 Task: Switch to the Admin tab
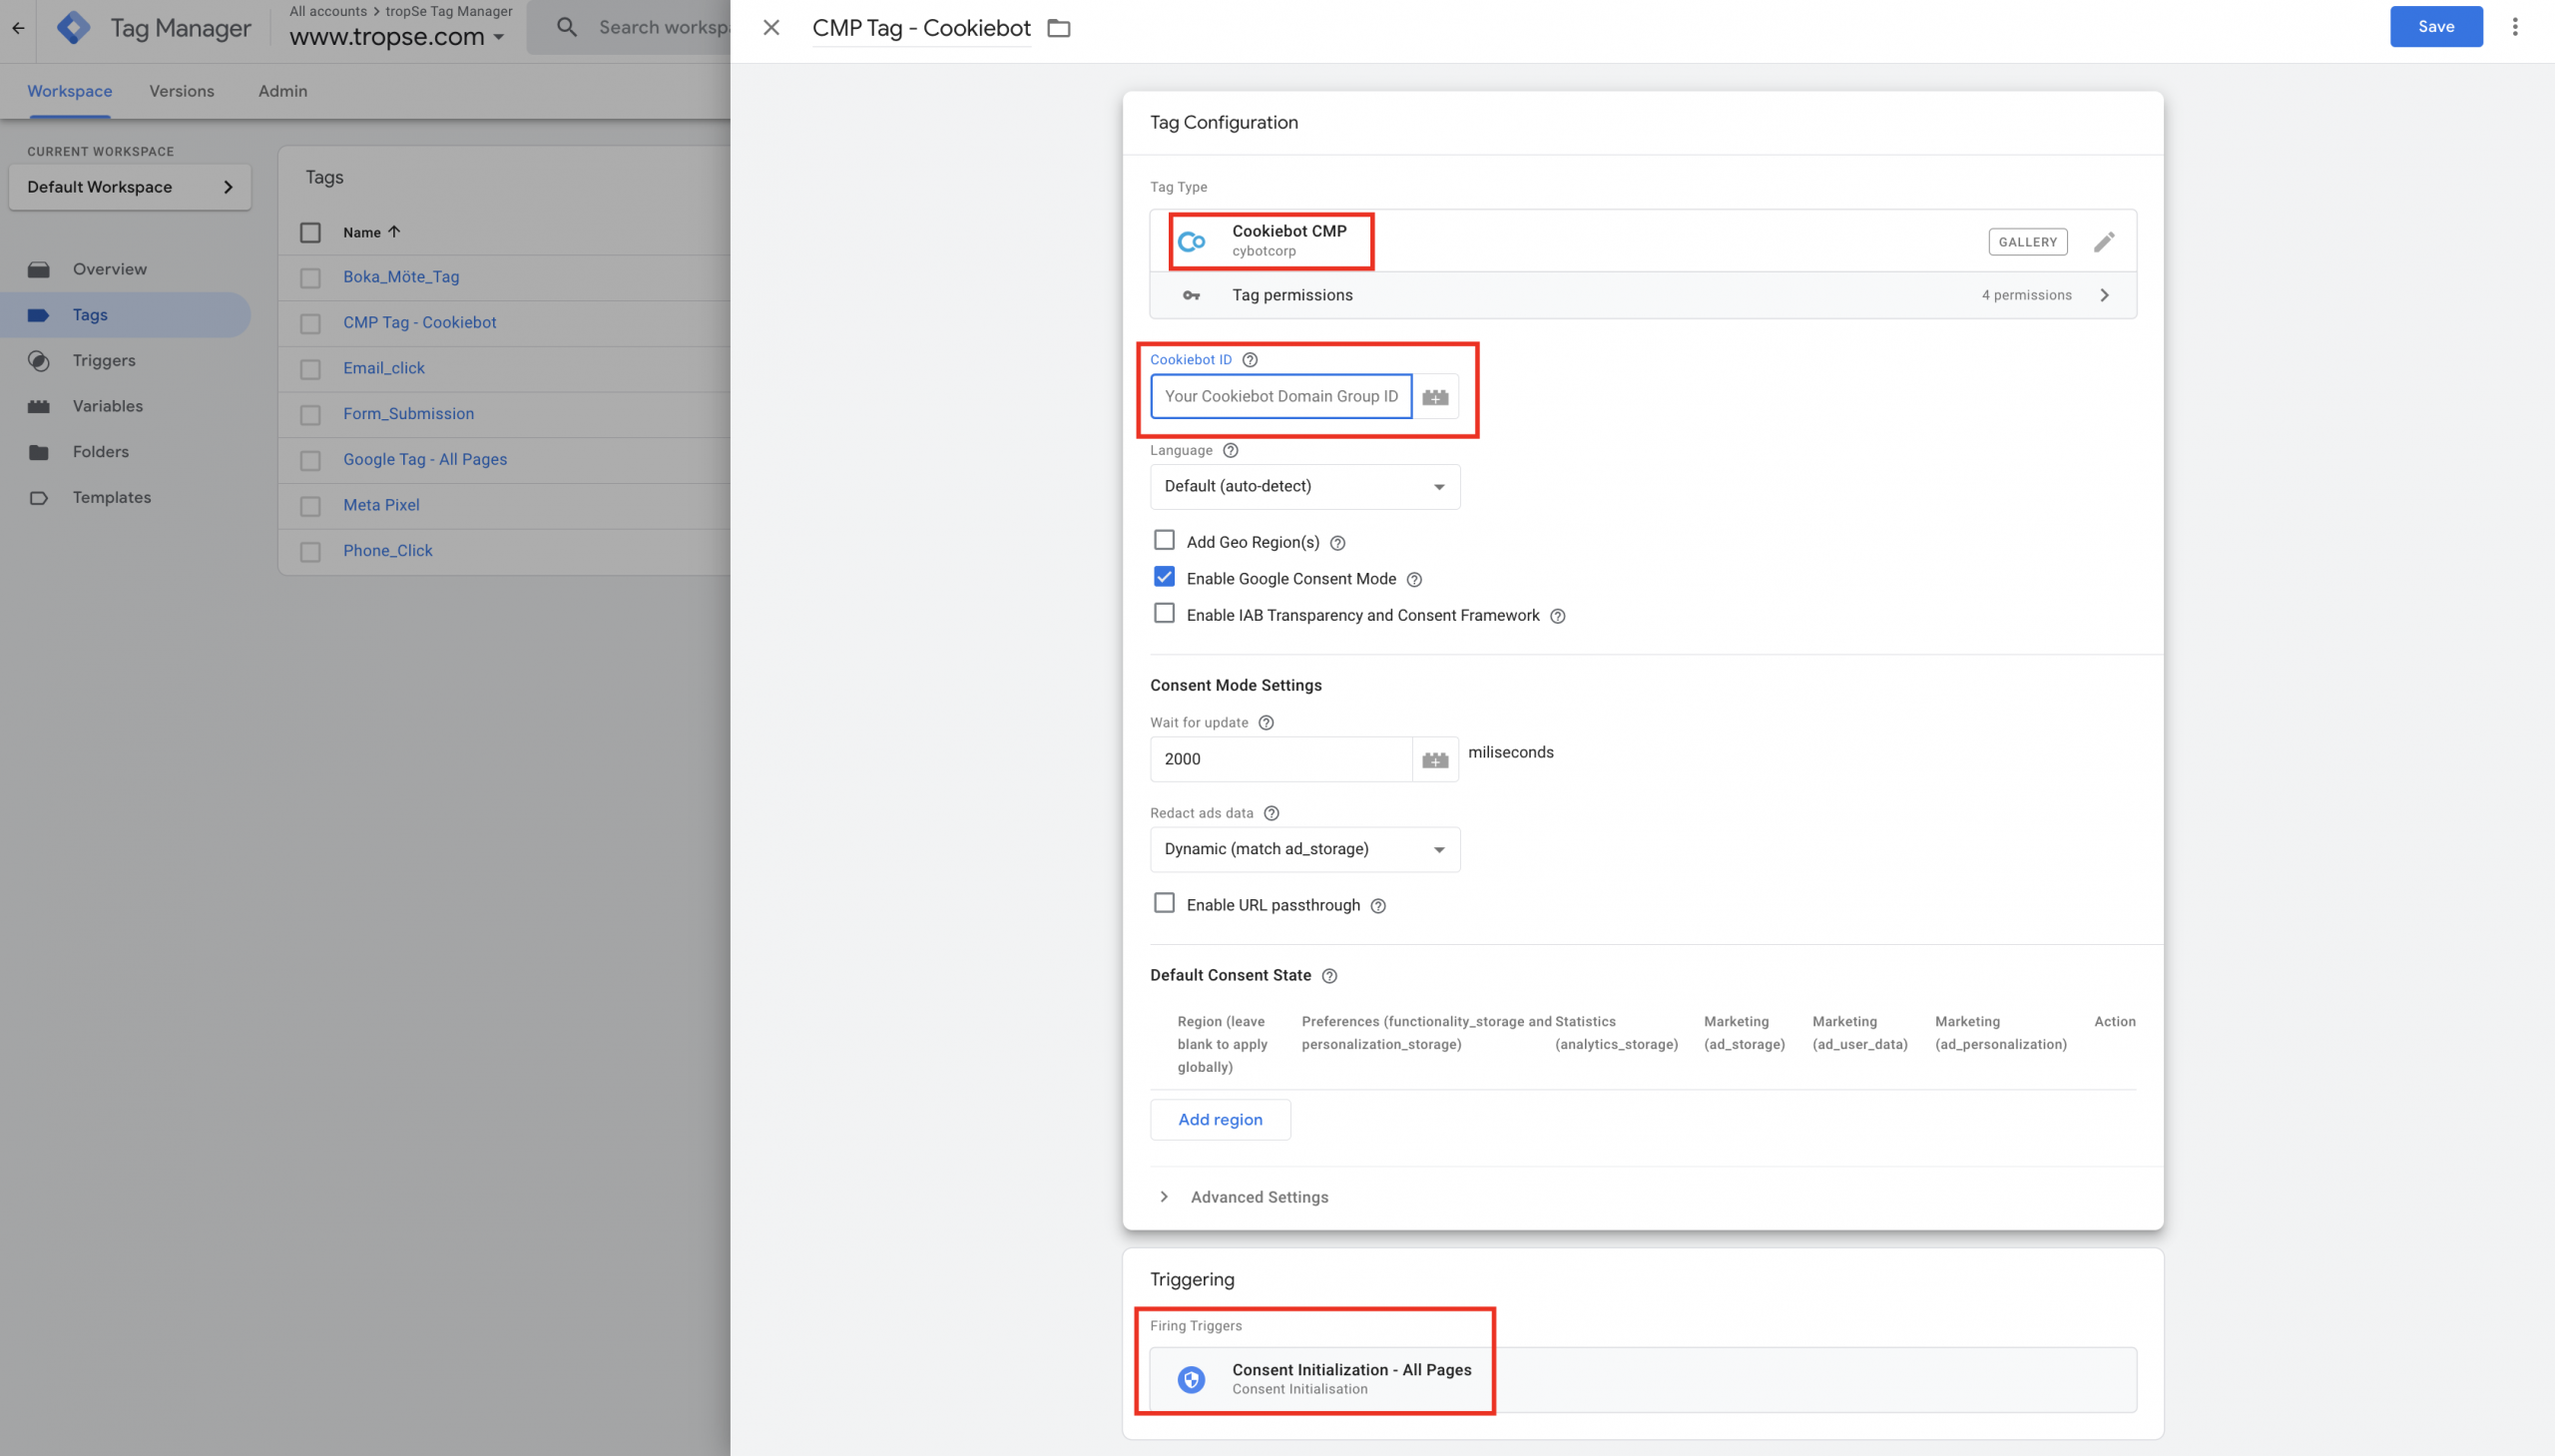pyautogui.click(x=282, y=91)
